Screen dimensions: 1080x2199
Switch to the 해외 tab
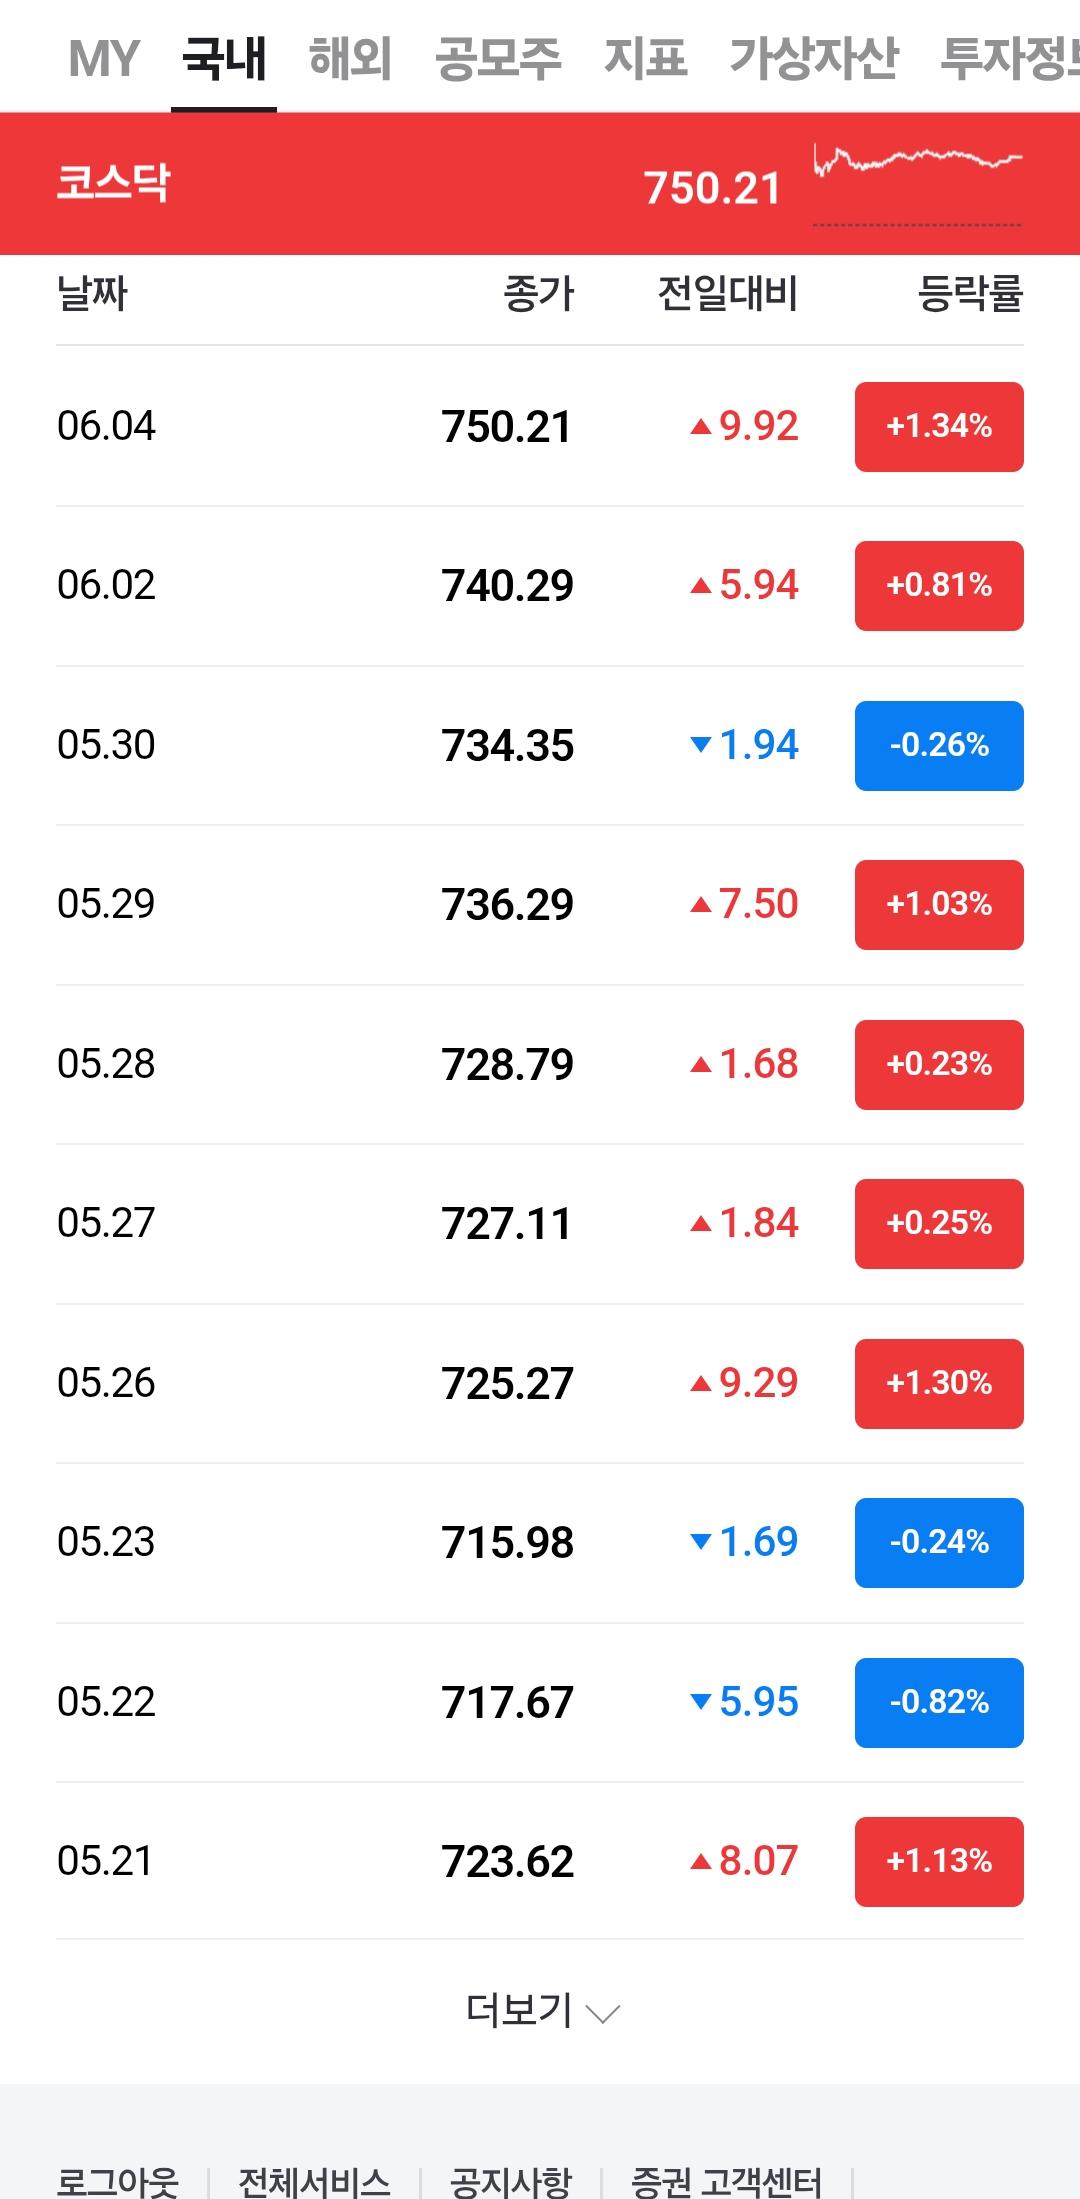[350, 58]
